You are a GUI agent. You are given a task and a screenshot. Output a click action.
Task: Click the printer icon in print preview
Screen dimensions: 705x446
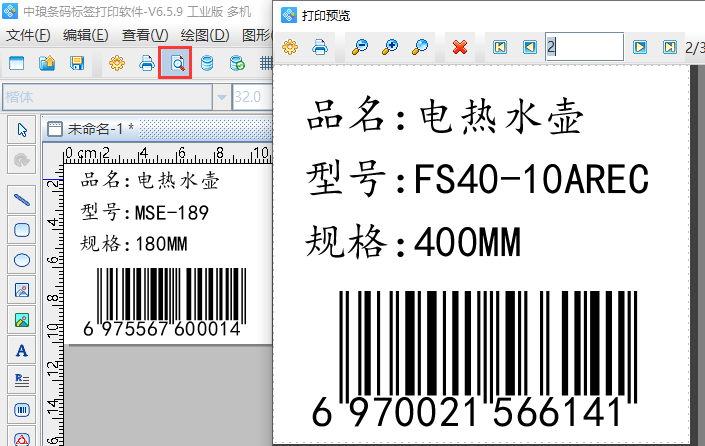click(320, 47)
